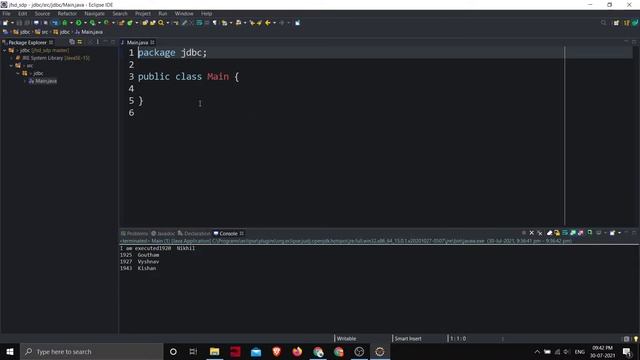The height and width of the screenshot is (360, 640).
Task: Click the Debug bug toolbar icon
Action: [x=65, y=23]
